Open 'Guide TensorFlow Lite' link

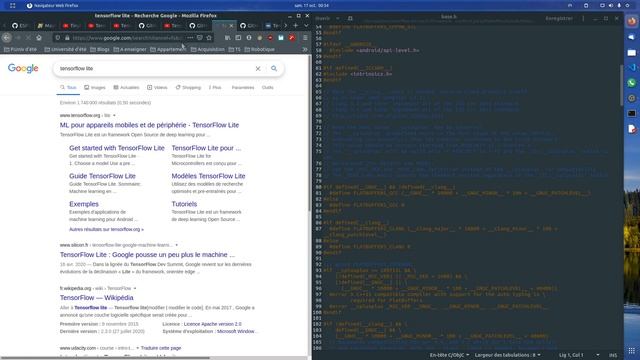pyautogui.click(x=102, y=176)
